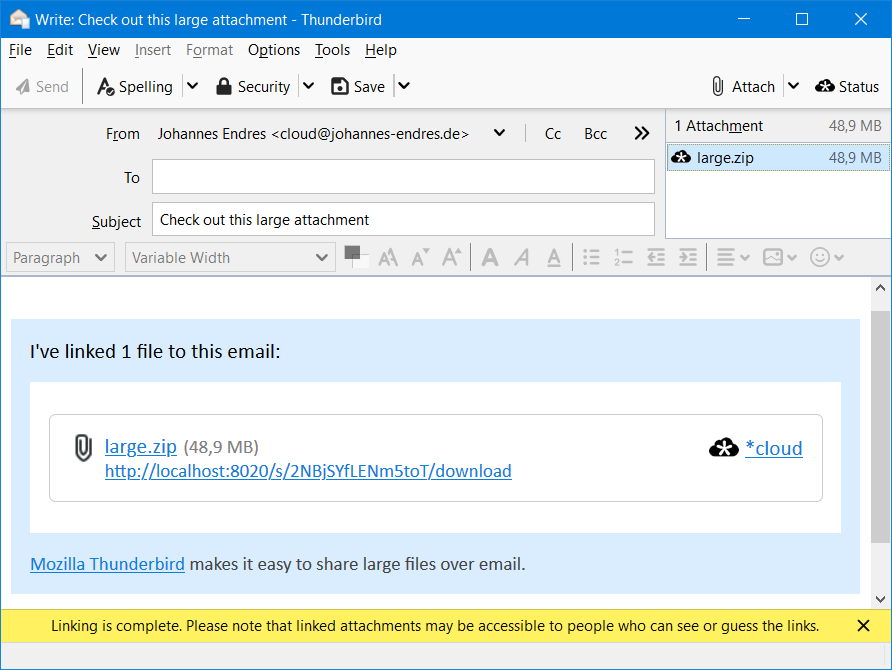Viewport: 892px width, 670px height.
Task: Underline the selected message text
Action: point(554,257)
